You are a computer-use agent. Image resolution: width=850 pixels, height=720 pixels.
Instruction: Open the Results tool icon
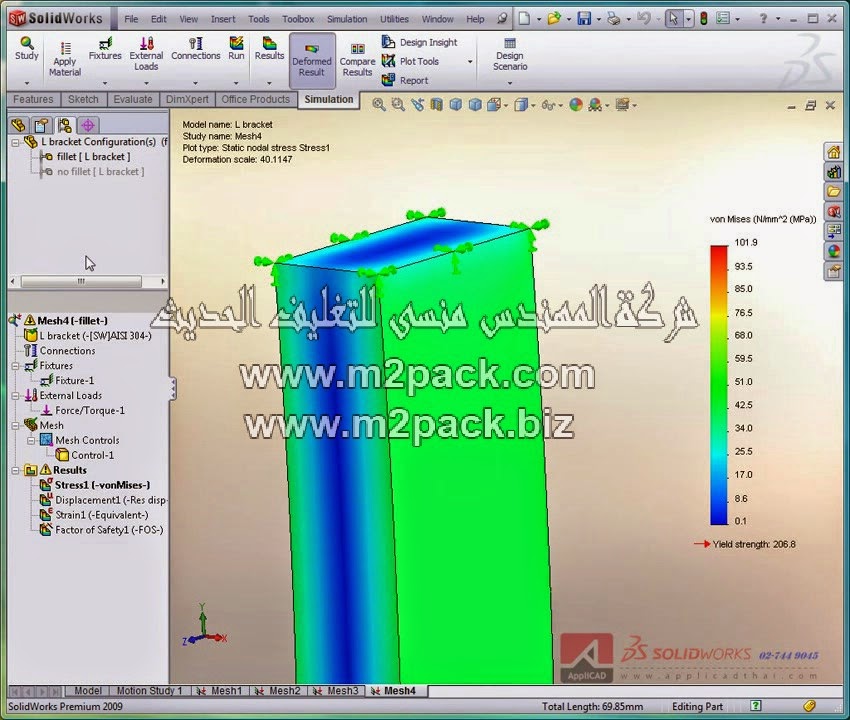269,48
